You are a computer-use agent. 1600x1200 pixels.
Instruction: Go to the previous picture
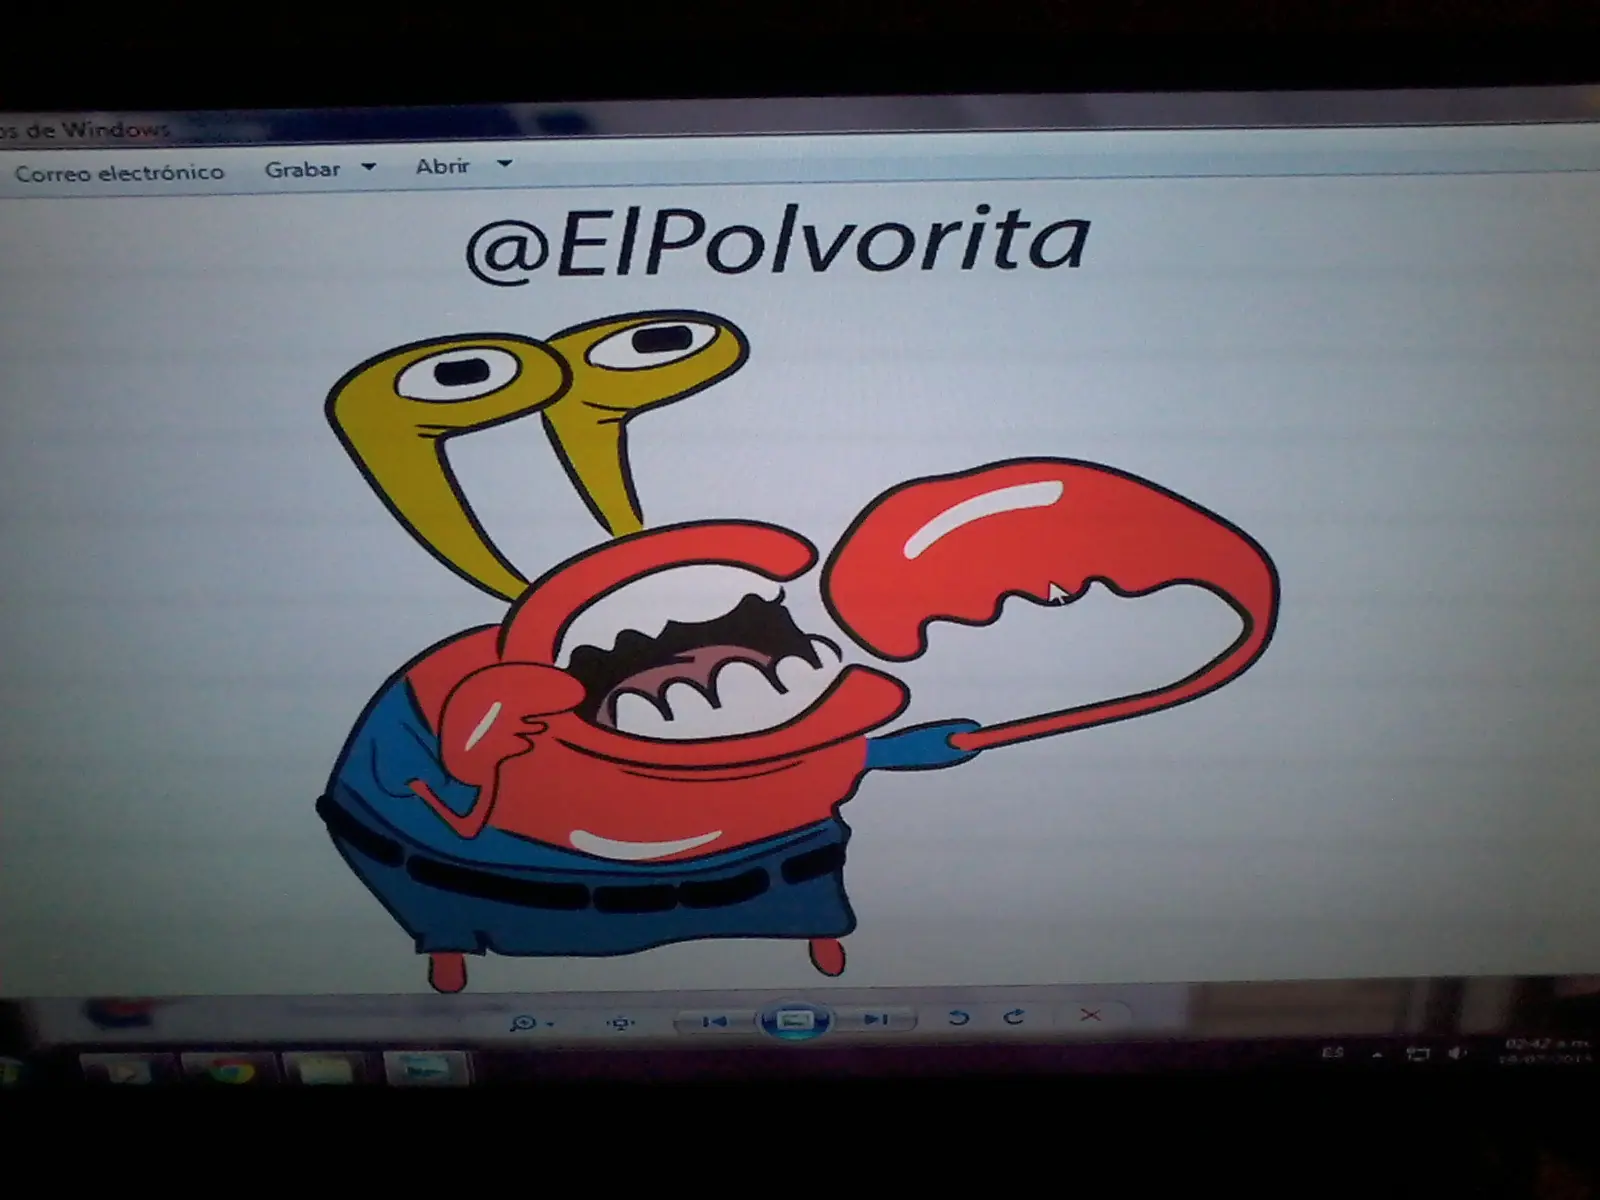714,1021
